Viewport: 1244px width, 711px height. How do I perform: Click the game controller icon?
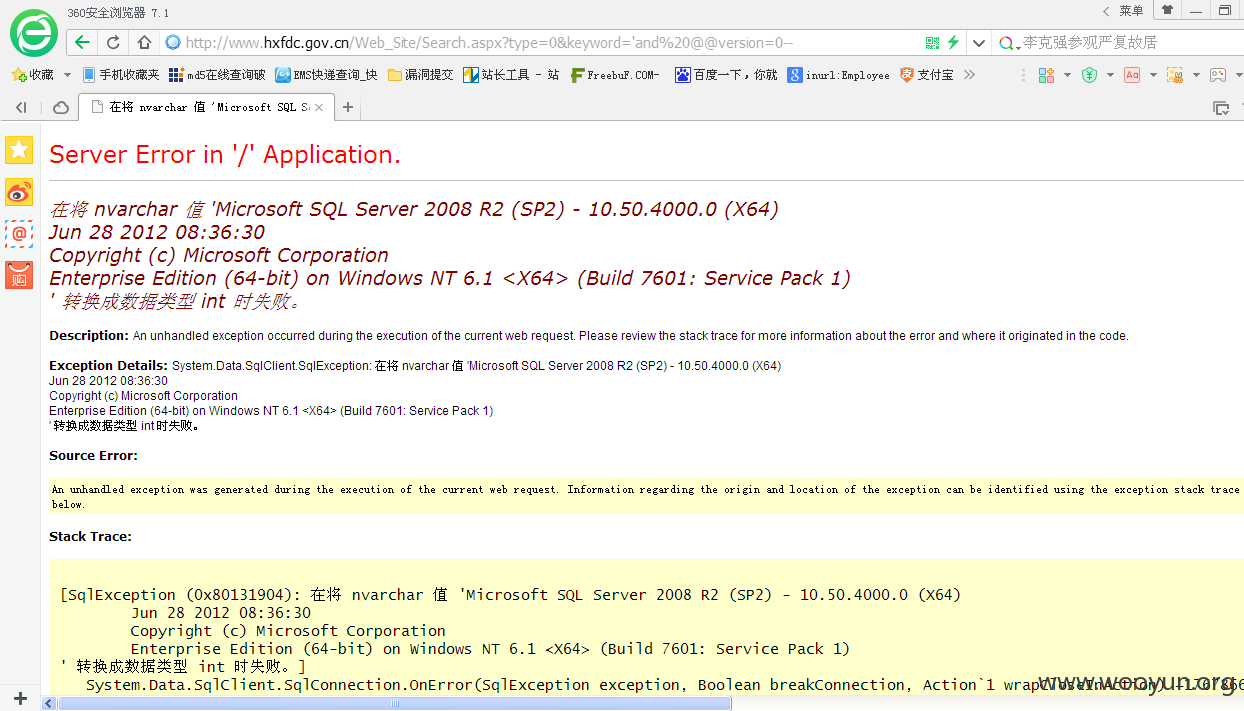(x=1218, y=75)
